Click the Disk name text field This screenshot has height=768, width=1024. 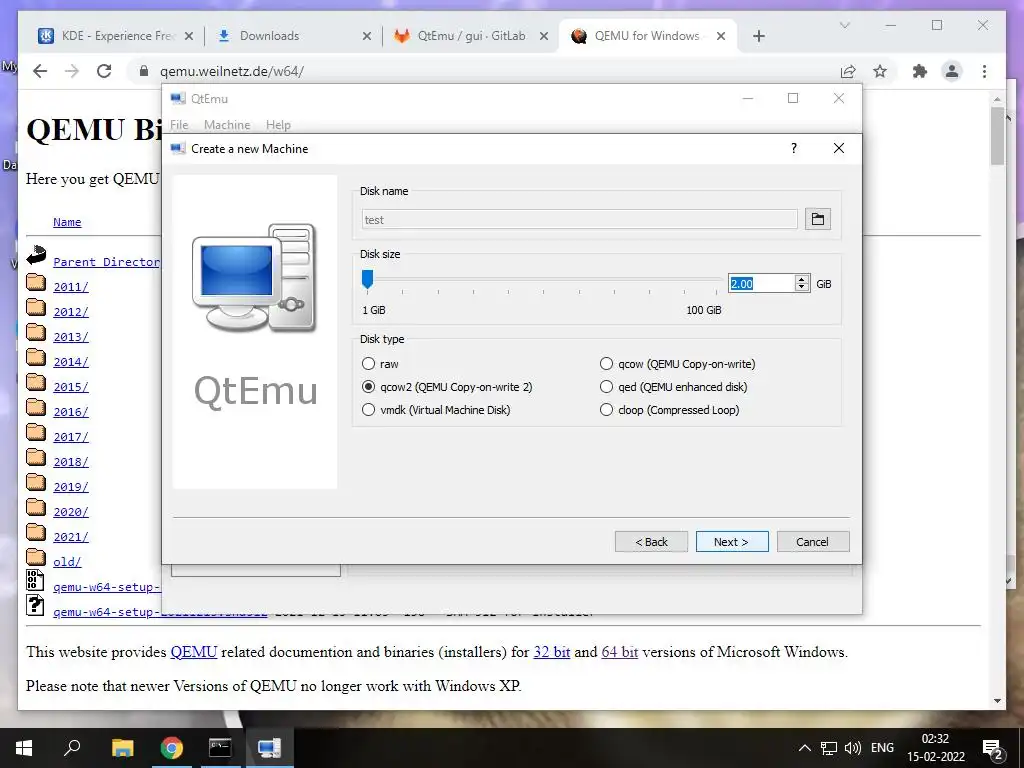pyautogui.click(x=579, y=219)
